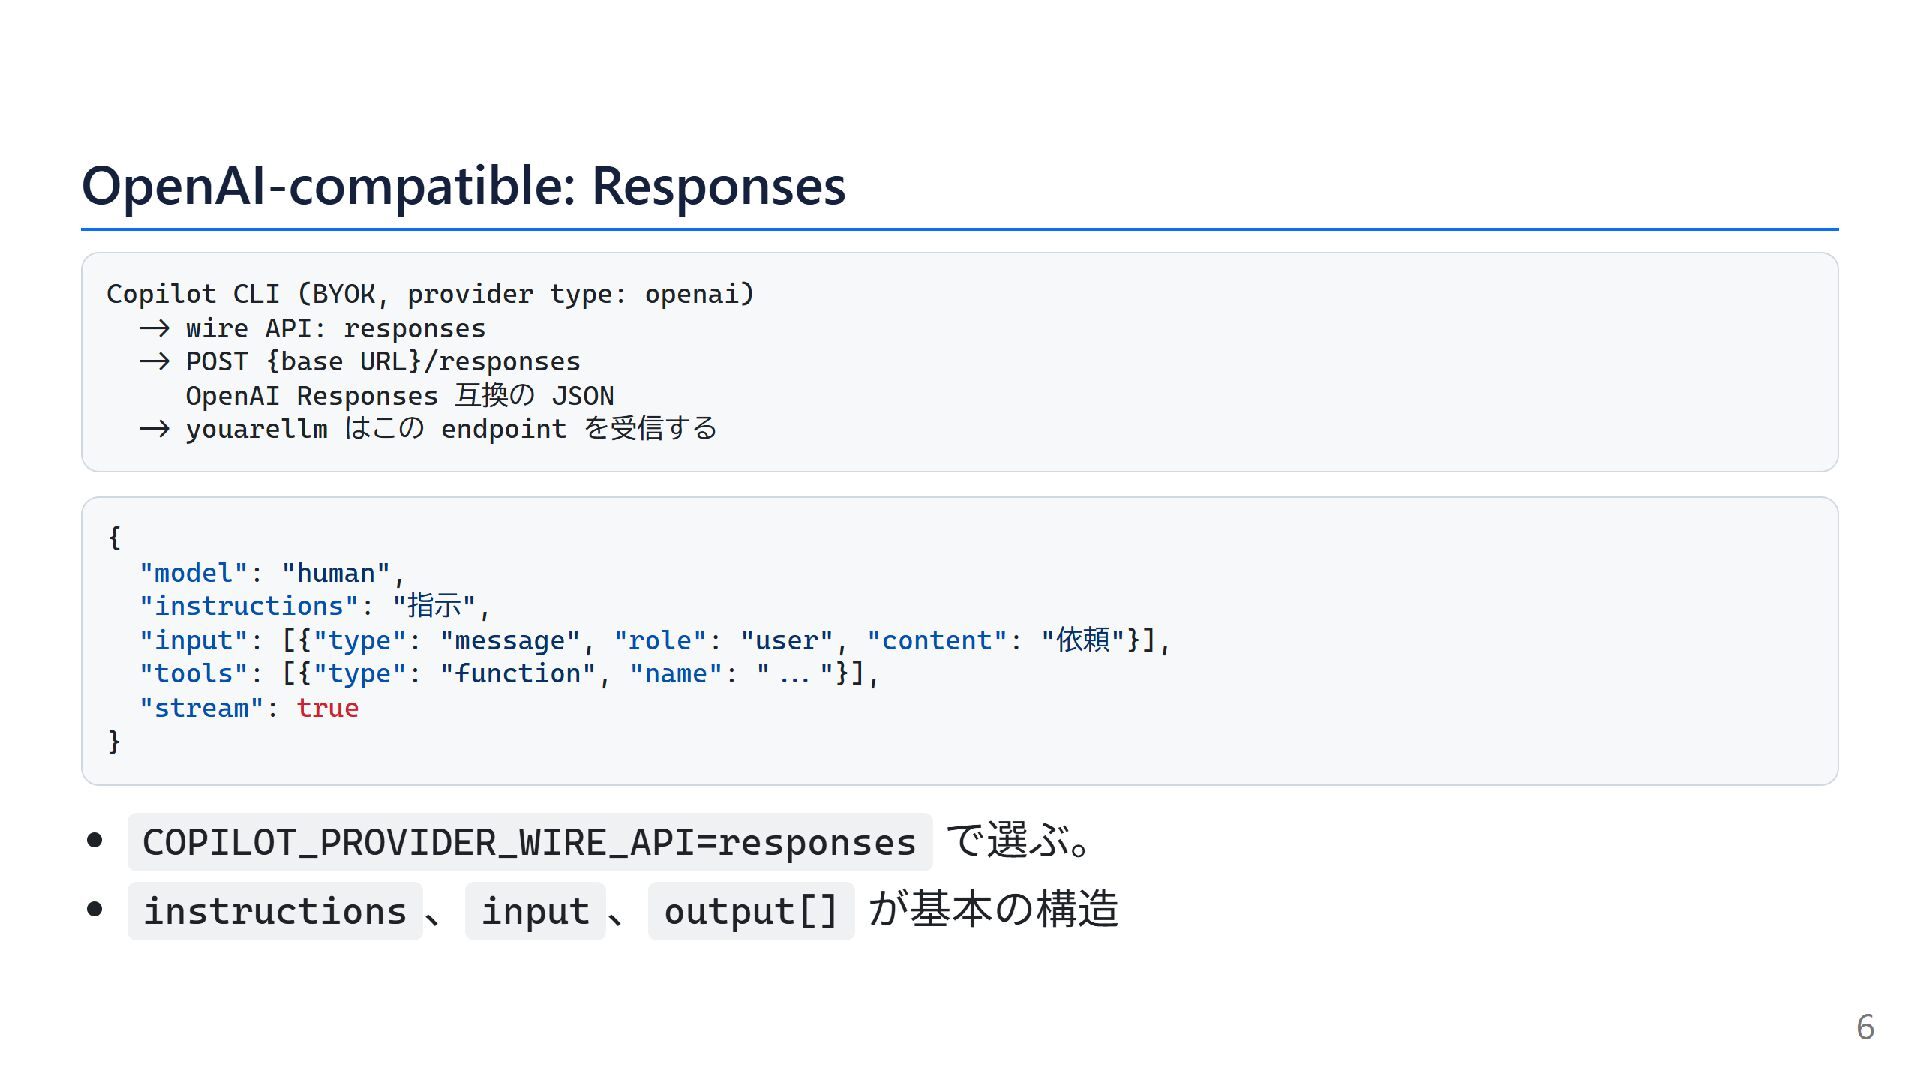Click the Copilot CLI (BYOK) header line
The width and height of the screenshot is (1920, 1080).
(430, 294)
